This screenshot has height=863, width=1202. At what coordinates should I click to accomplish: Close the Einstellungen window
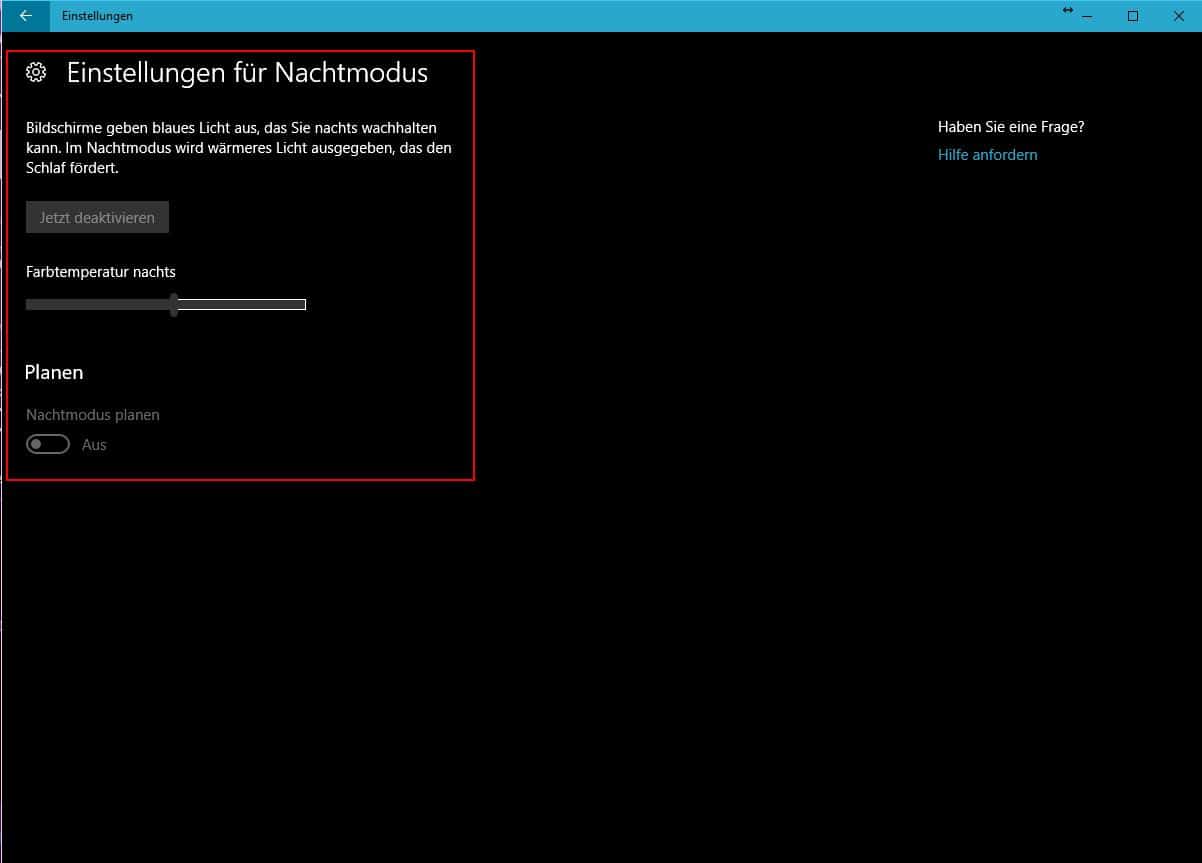[x=1178, y=16]
